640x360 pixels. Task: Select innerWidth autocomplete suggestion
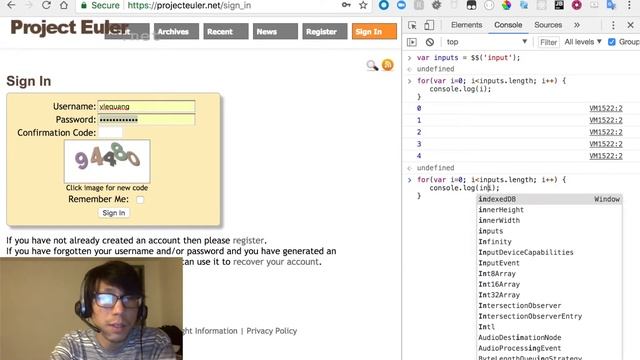549,220
